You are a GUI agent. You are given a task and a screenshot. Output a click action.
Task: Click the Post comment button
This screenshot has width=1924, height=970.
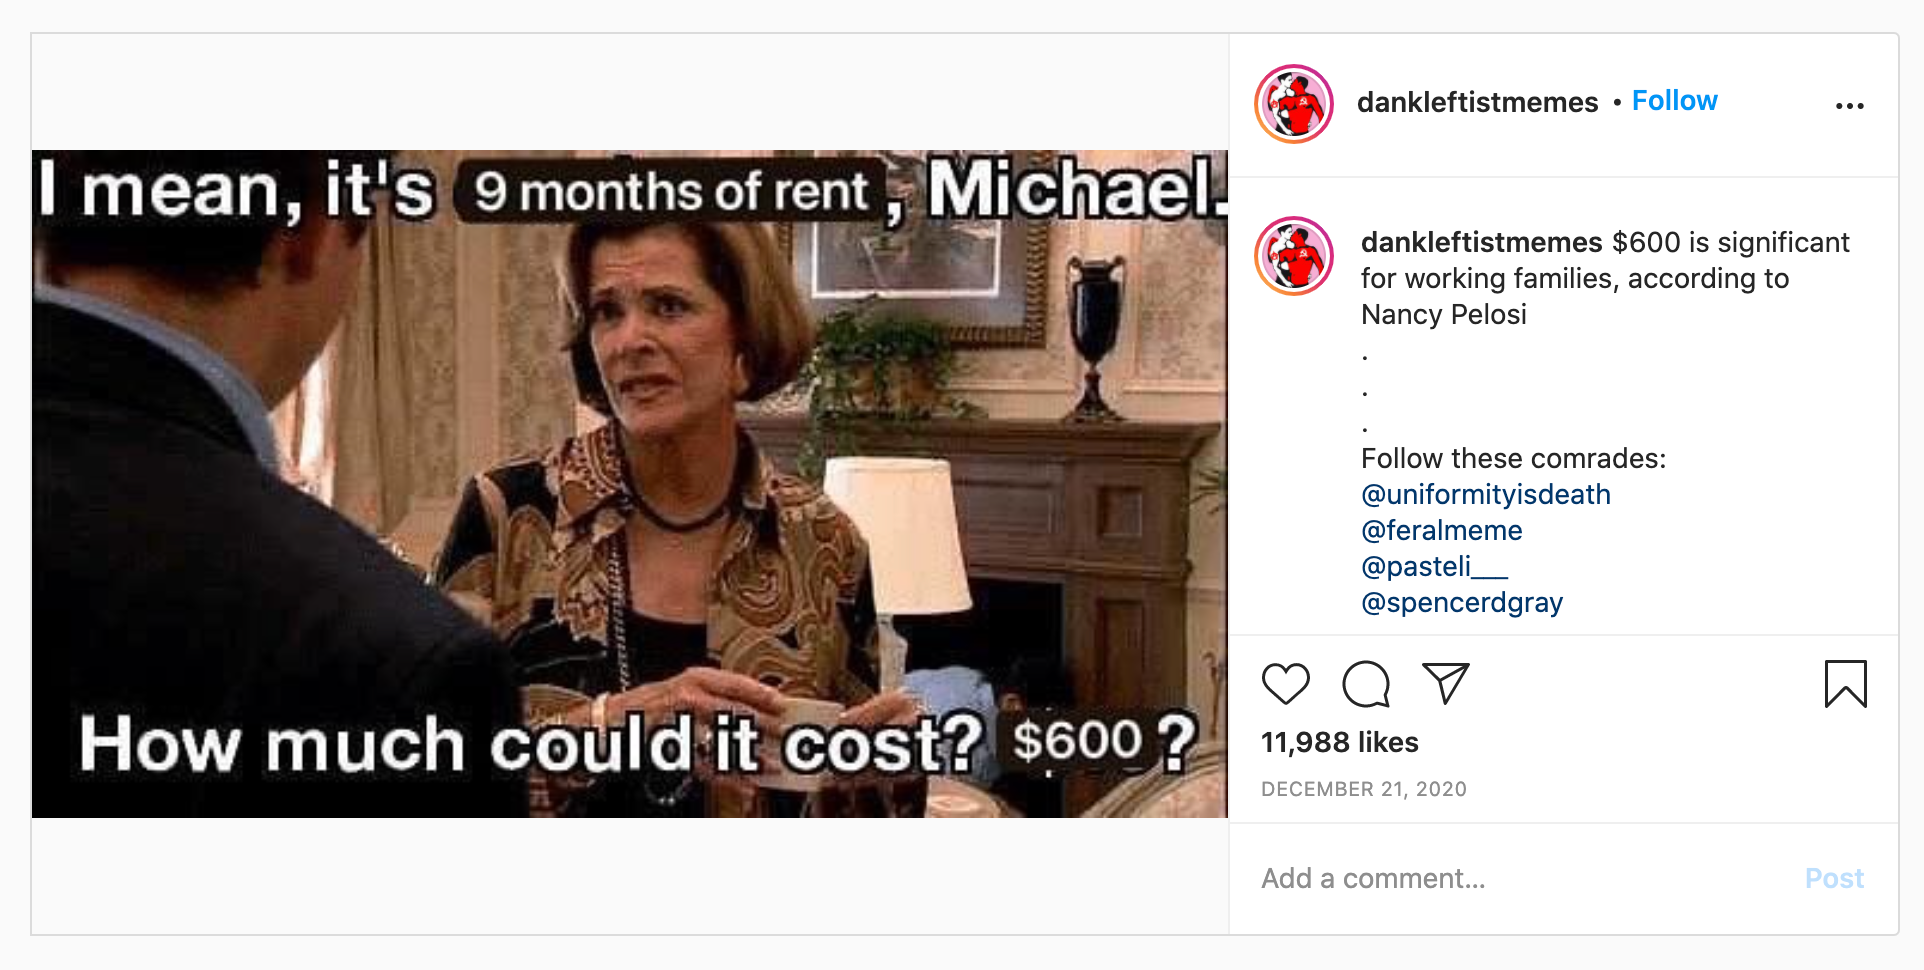1834,878
